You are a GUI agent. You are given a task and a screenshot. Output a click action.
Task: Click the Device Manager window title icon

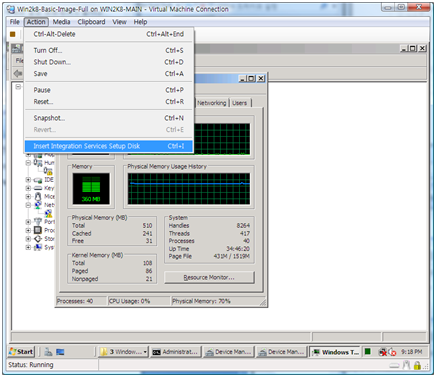tap(17, 48)
